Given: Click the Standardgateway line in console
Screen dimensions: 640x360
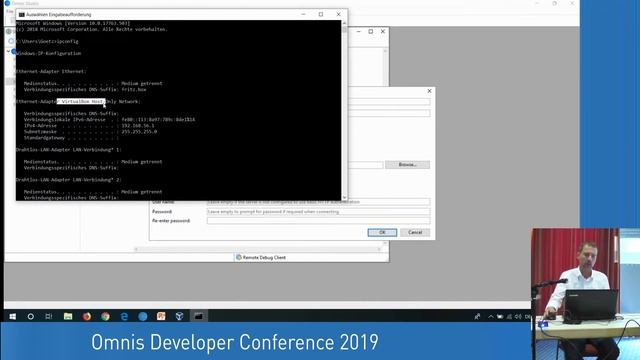Looking at the screenshot, I should click(71, 138).
